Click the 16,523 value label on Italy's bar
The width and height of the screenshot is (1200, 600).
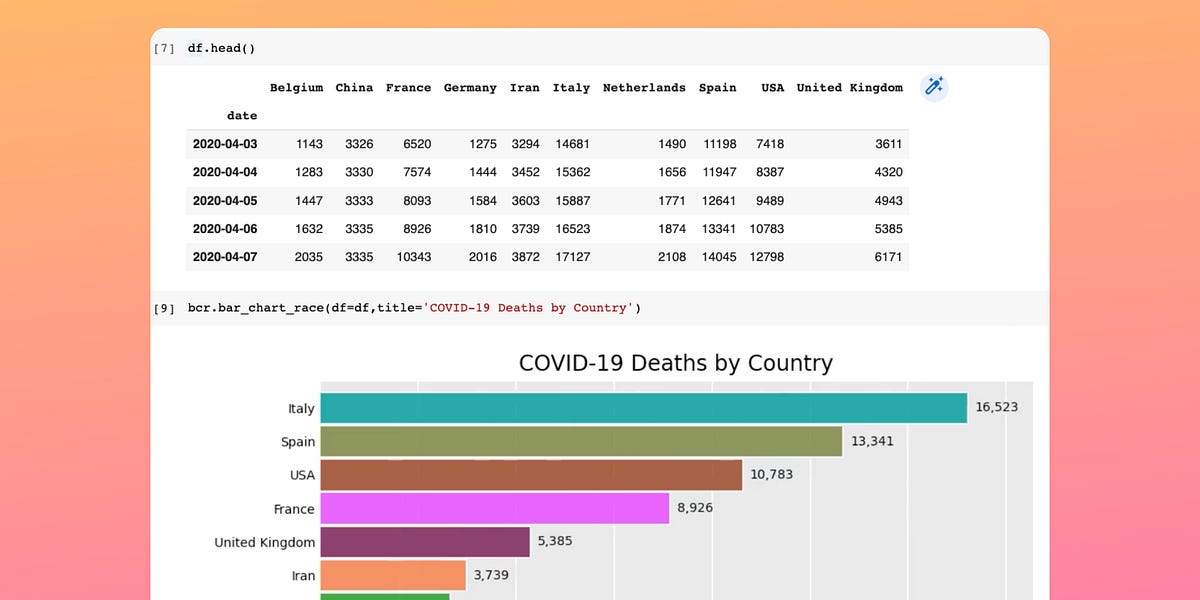[997, 407]
